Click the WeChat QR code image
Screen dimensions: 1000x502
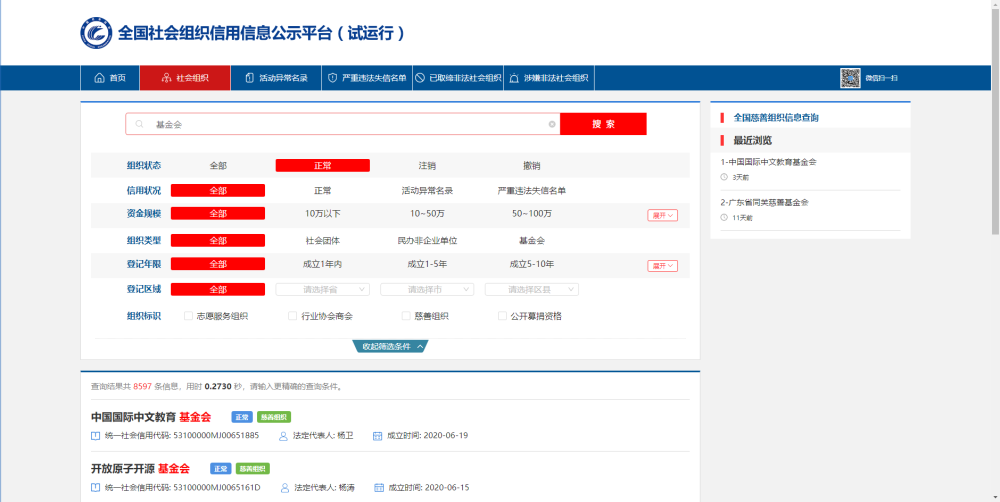pos(850,78)
